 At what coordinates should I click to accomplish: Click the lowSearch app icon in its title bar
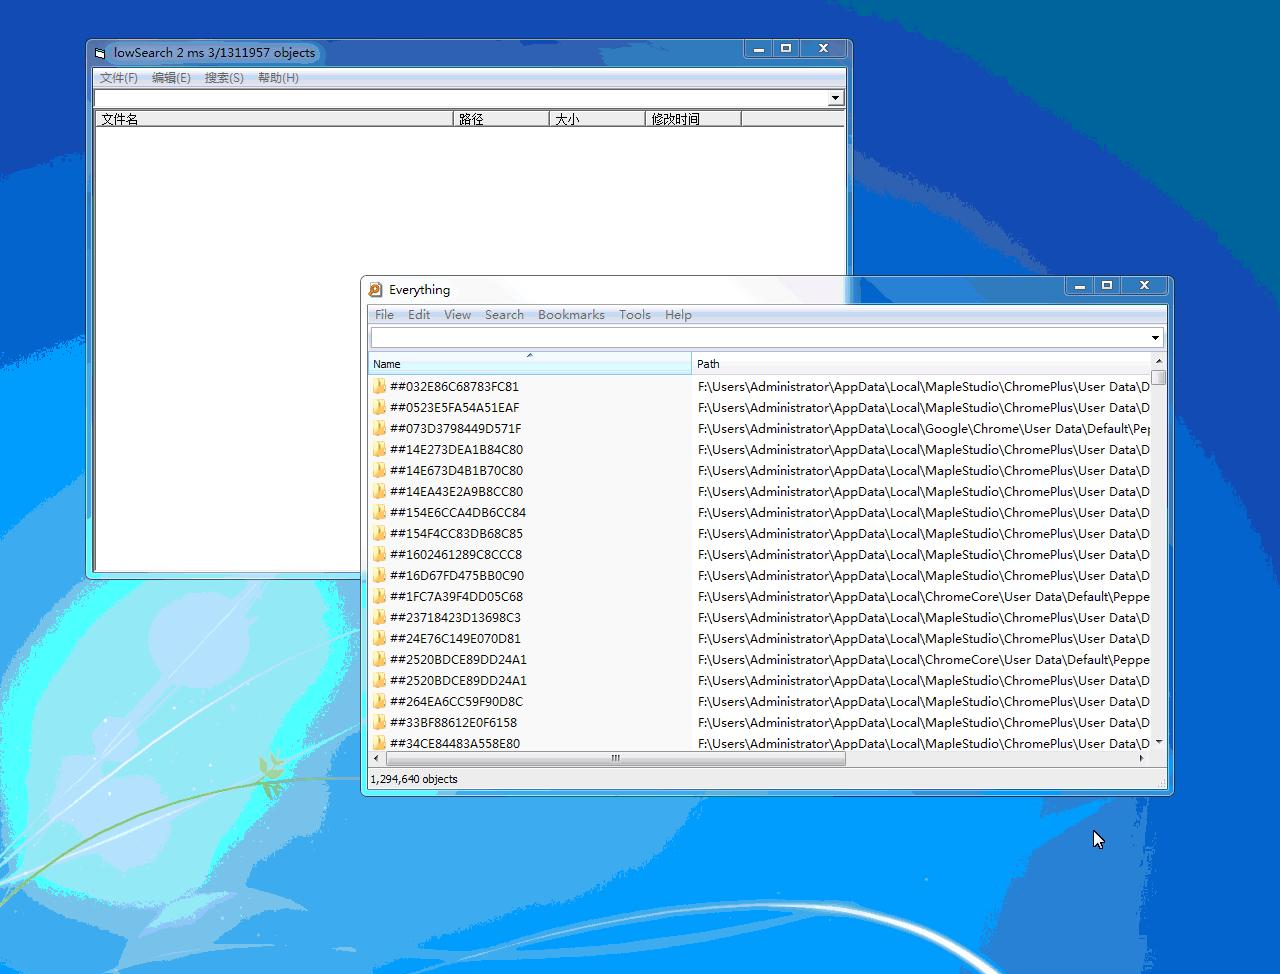click(100, 53)
